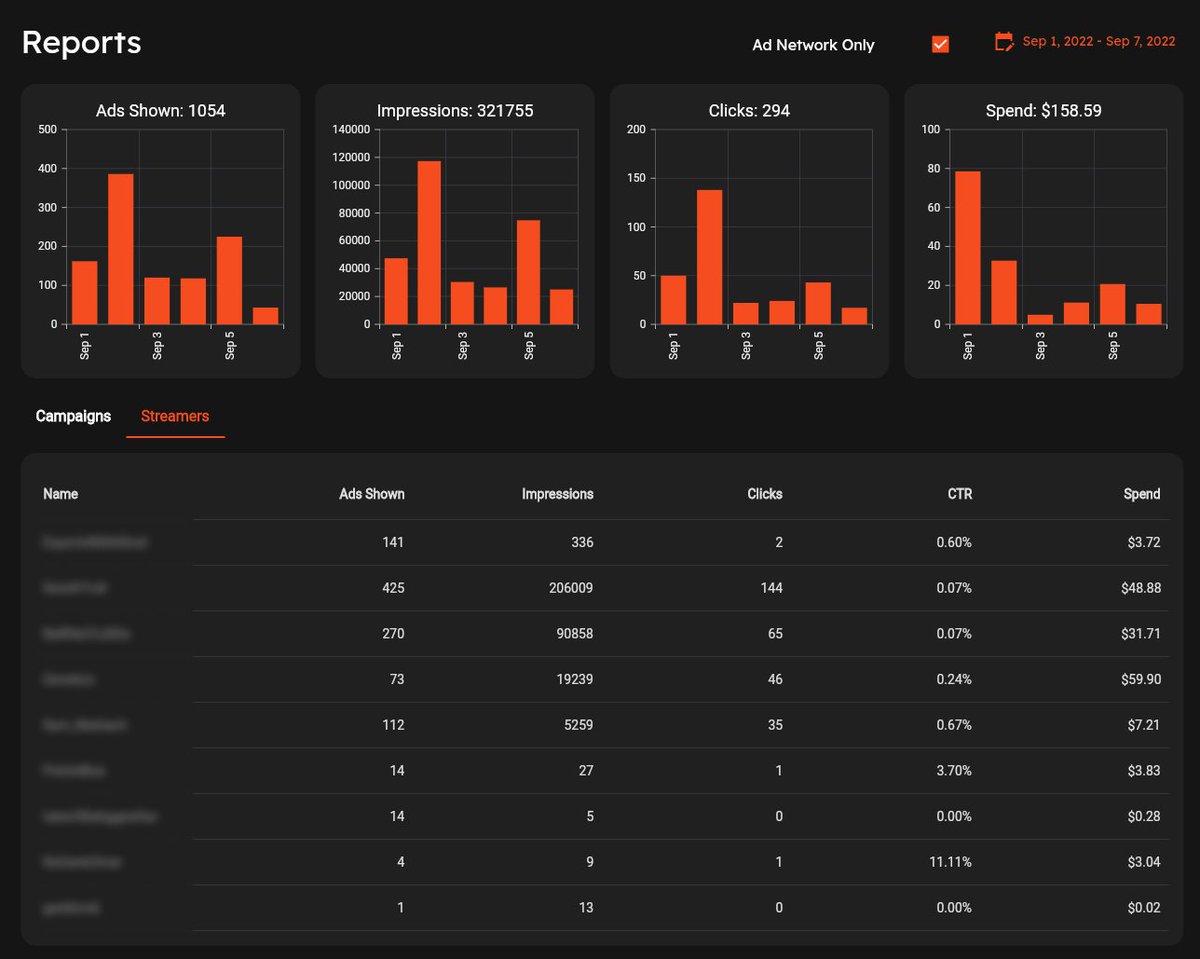Click the Ads Shown value 112
Image resolution: width=1200 pixels, height=959 pixels.
click(x=393, y=725)
